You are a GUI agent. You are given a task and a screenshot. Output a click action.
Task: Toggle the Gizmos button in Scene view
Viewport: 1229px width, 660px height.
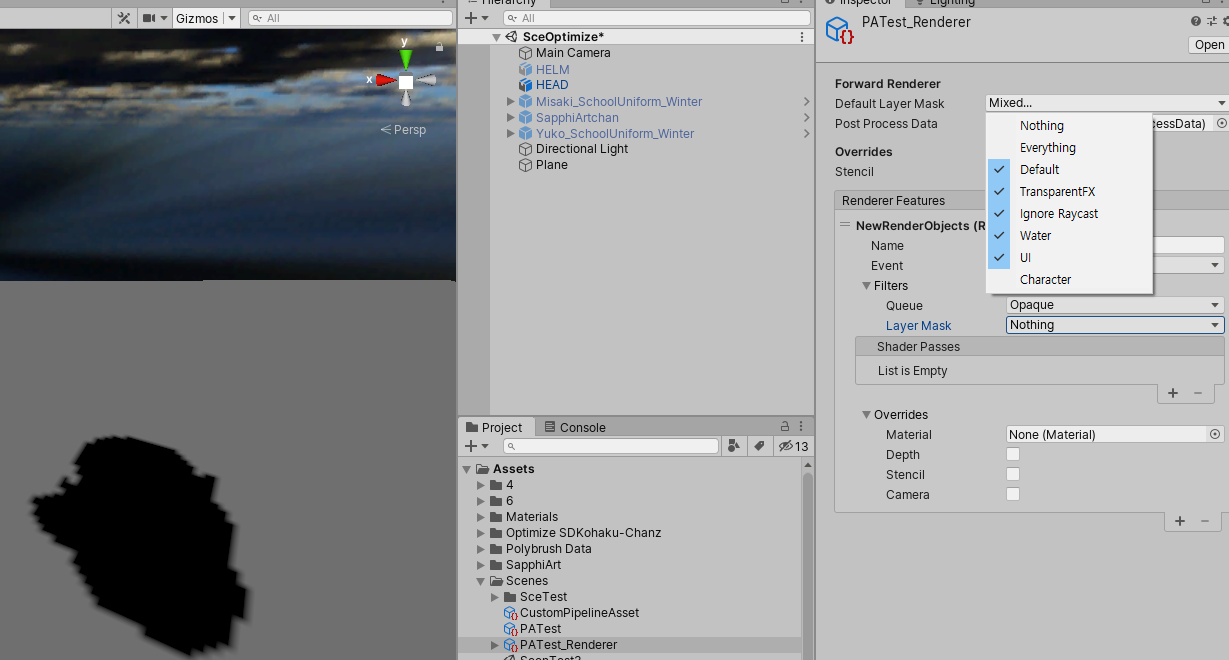click(x=197, y=18)
